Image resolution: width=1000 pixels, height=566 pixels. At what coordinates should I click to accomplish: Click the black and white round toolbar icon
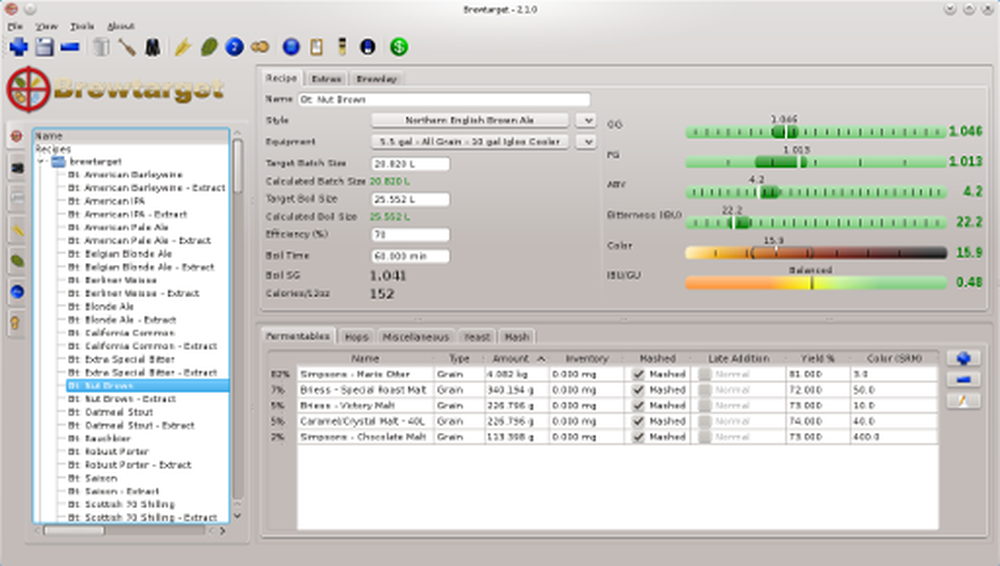point(368,47)
